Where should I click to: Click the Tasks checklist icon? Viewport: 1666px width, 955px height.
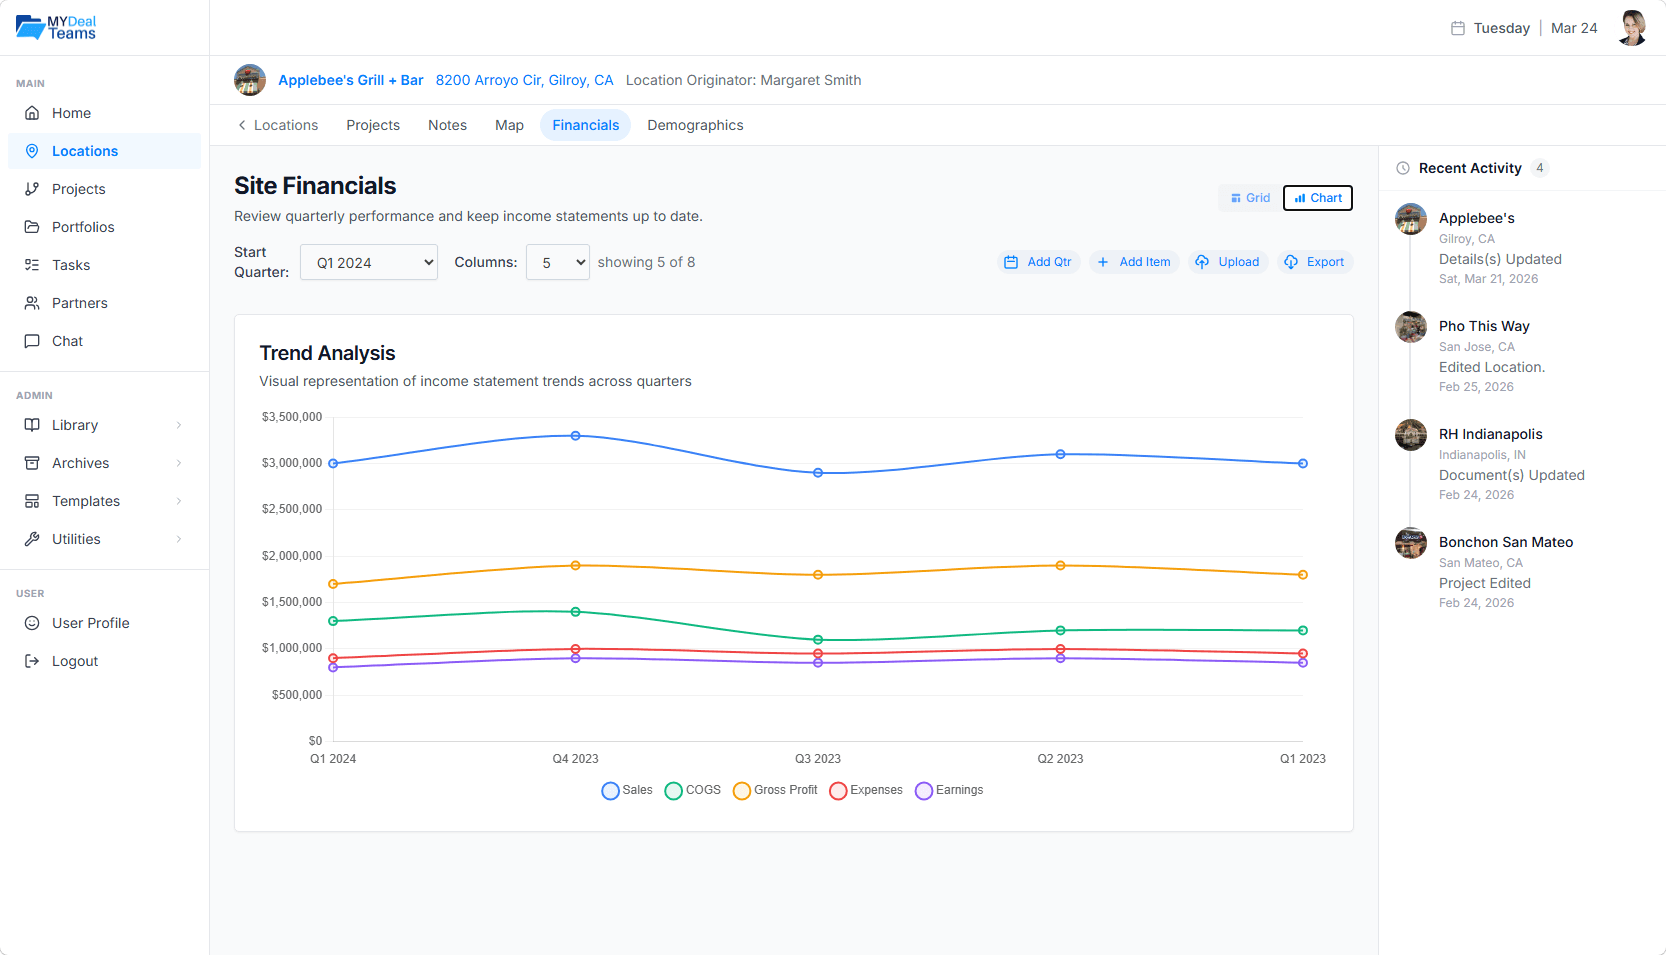pyautogui.click(x=32, y=265)
